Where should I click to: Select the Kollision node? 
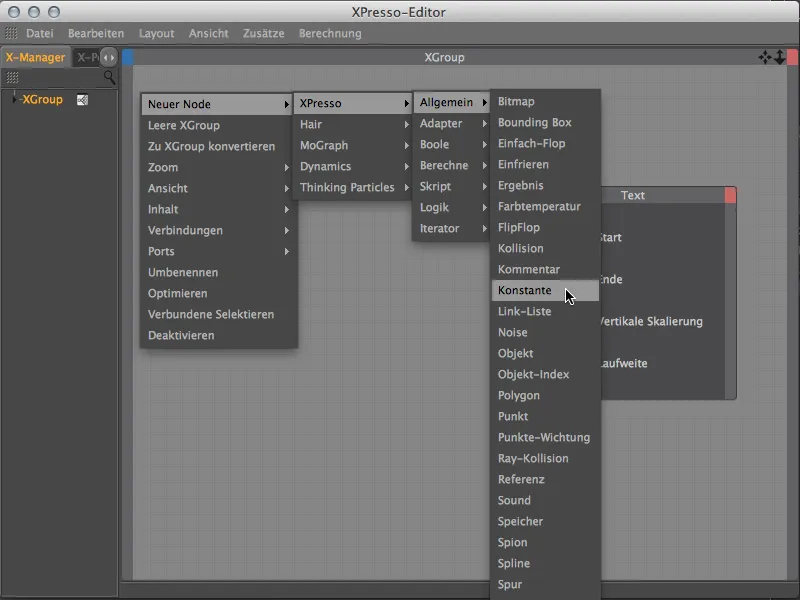coord(545,248)
